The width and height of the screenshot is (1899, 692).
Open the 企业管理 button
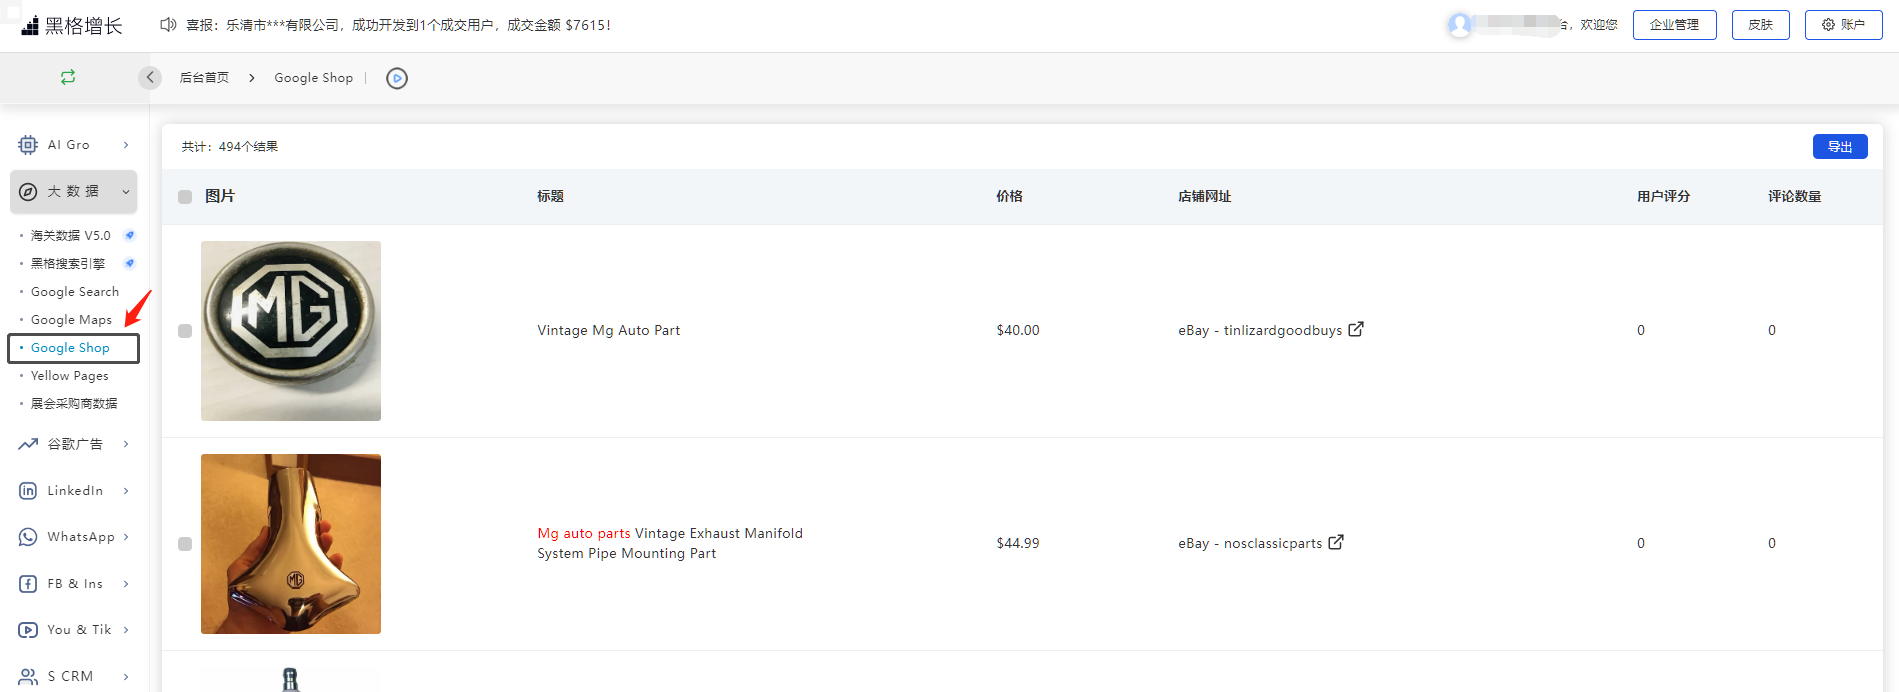1674,25
